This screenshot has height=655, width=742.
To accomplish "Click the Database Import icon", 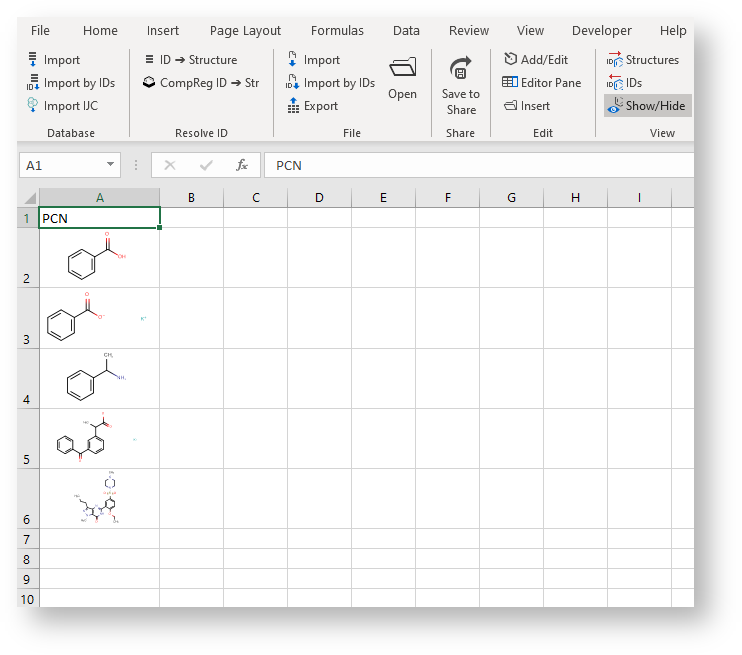I will tap(33, 60).
